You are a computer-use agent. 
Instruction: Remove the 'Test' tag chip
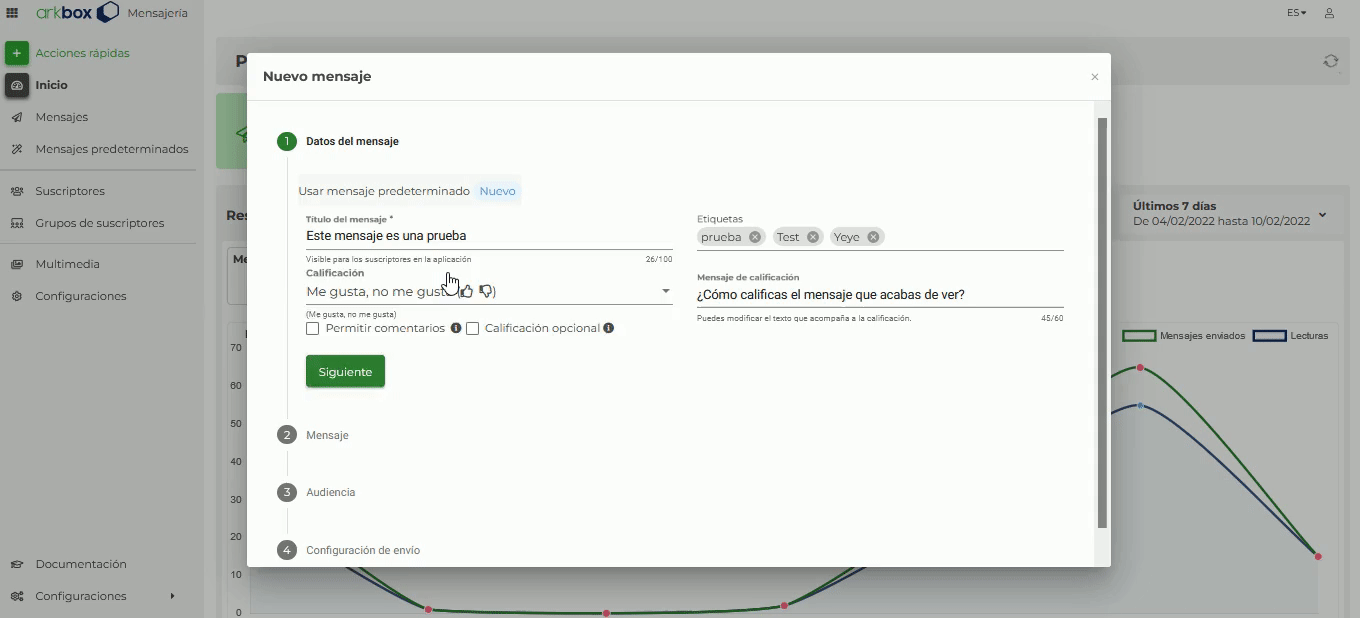pos(813,237)
